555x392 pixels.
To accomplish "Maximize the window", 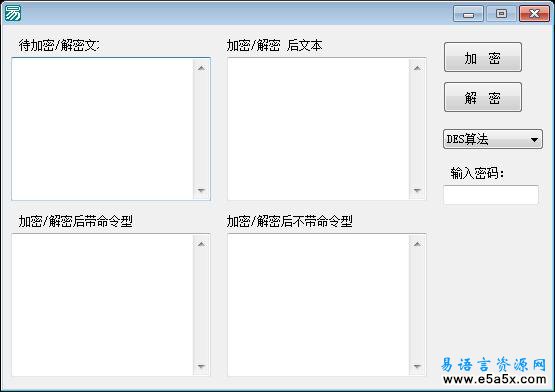I will pyautogui.click(x=501, y=14).
